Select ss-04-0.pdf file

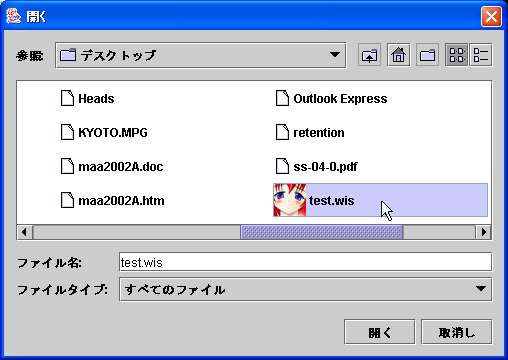click(x=316, y=166)
